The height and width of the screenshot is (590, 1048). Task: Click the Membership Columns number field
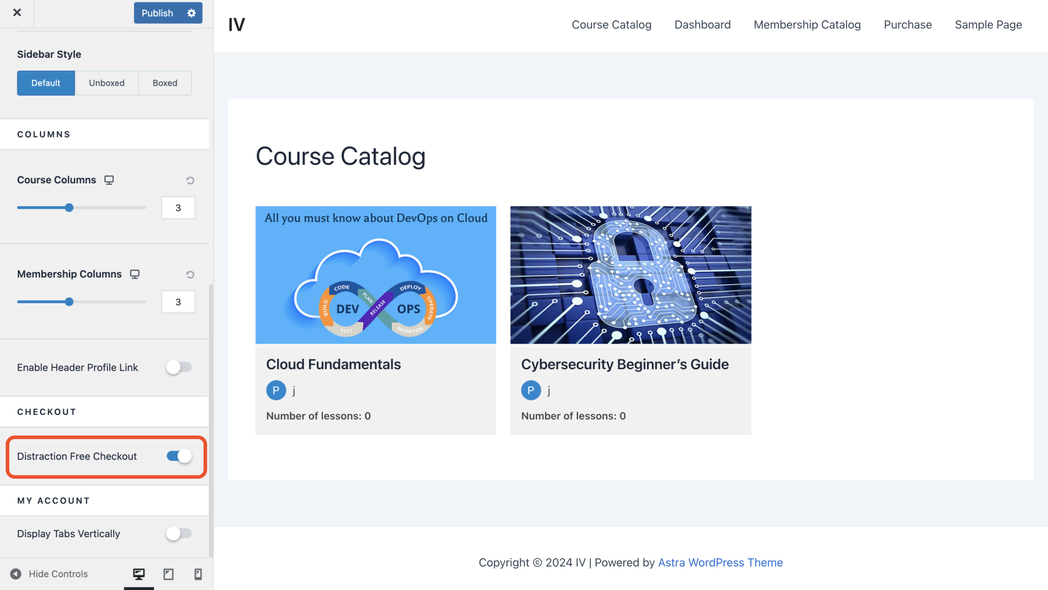point(178,302)
